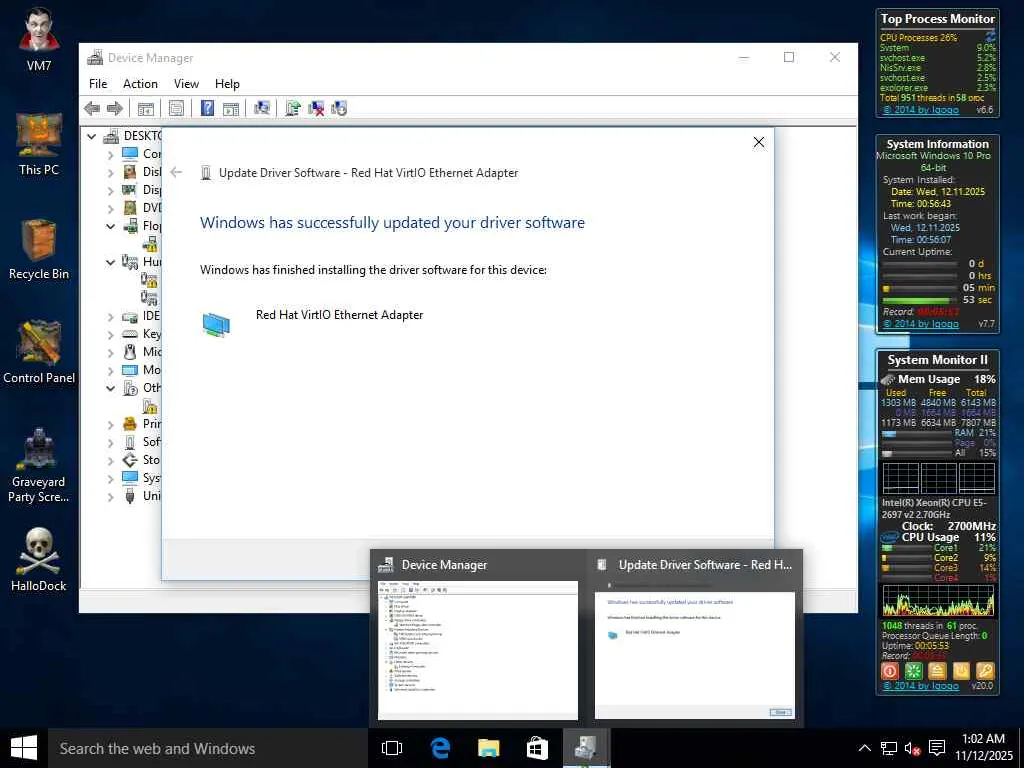This screenshot has height=768, width=1024.
Task: Click the blue Help question-mark toolbar icon
Action: coord(207,108)
